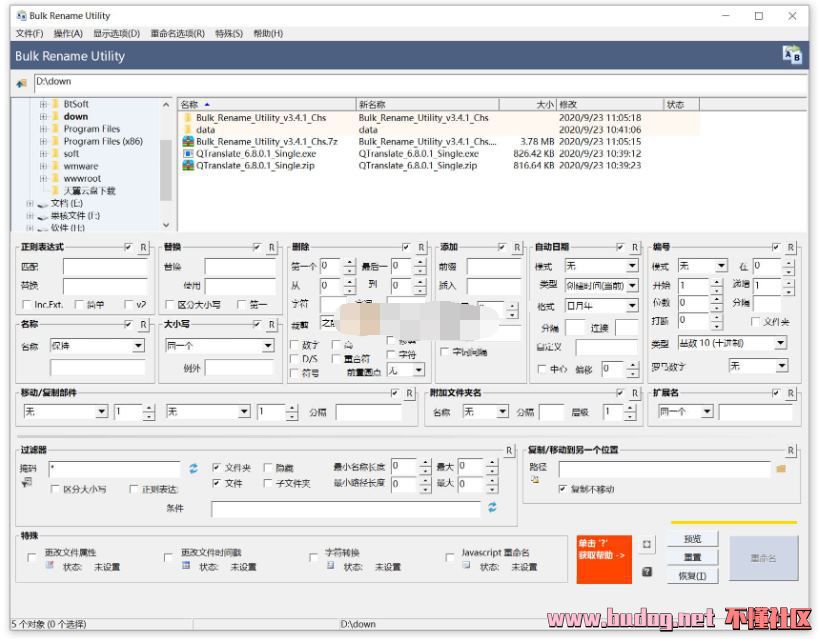Click the drive icon for 文档 (E:)
Viewport: 821px width, 639px height.
pyautogui.click(x=43, y=204)
